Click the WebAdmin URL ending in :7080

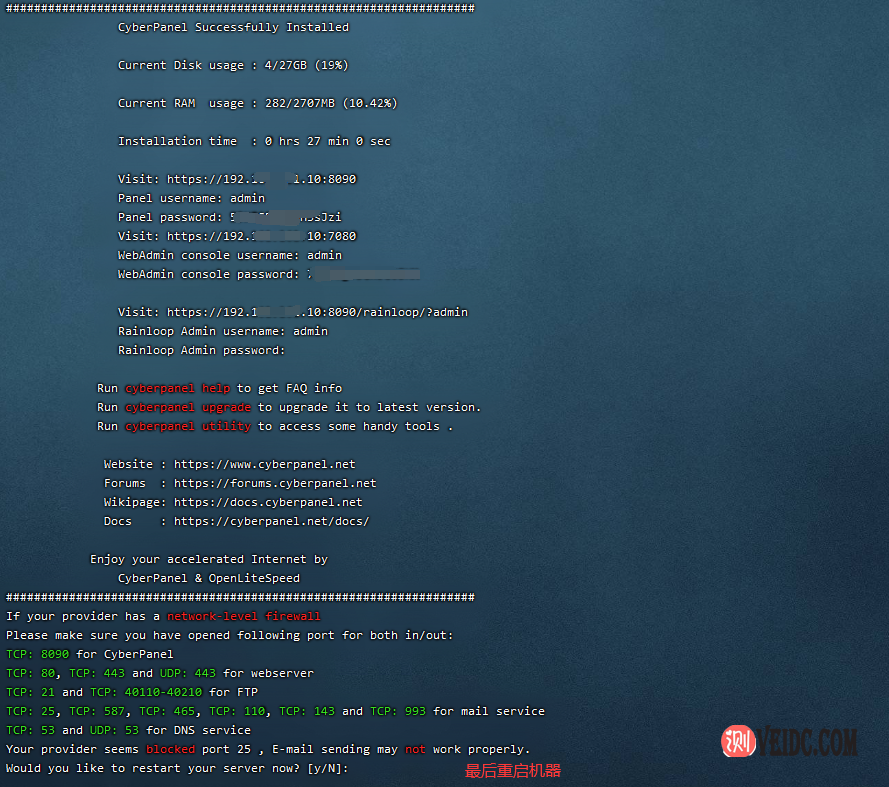(261, 236)
